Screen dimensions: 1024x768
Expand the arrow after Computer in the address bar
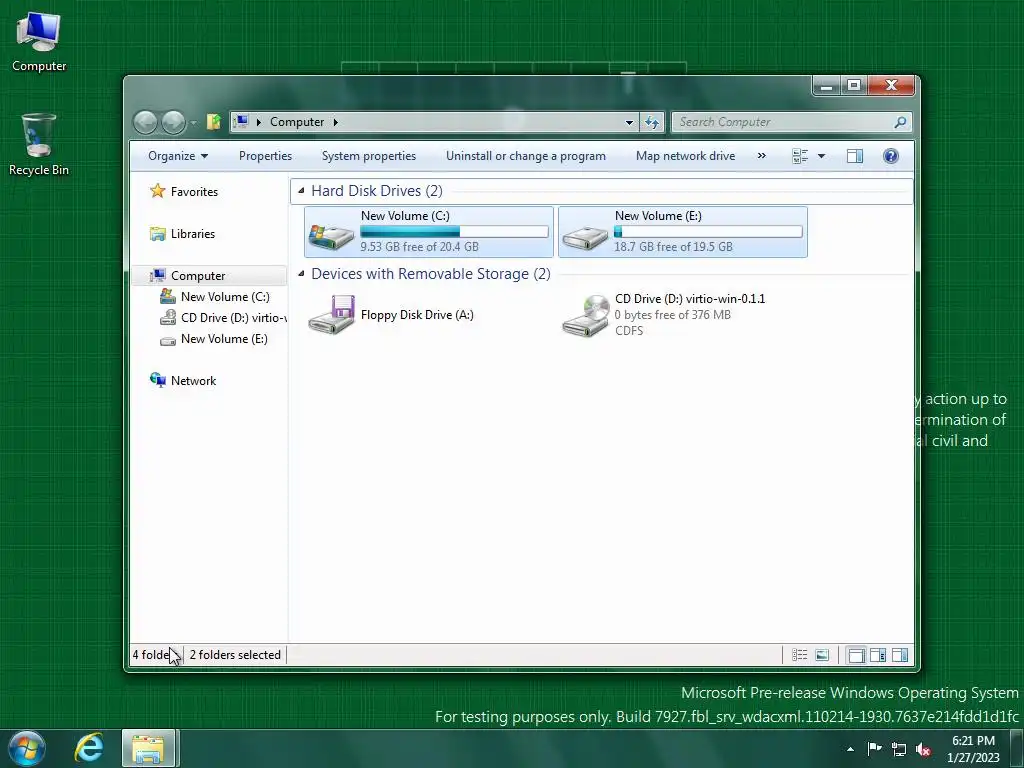click(x=336, y=122)
